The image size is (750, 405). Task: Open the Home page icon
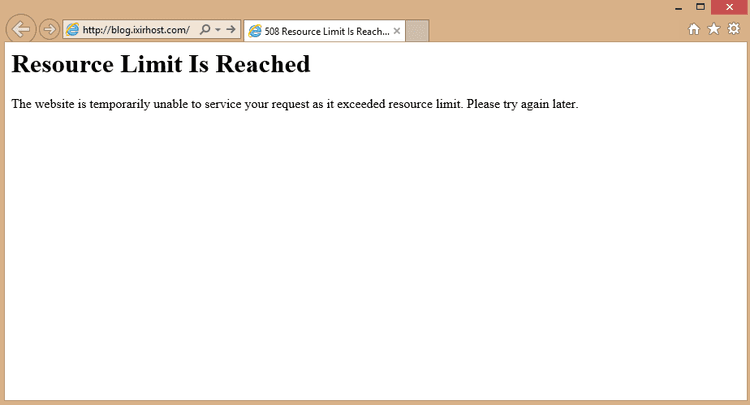694,29
